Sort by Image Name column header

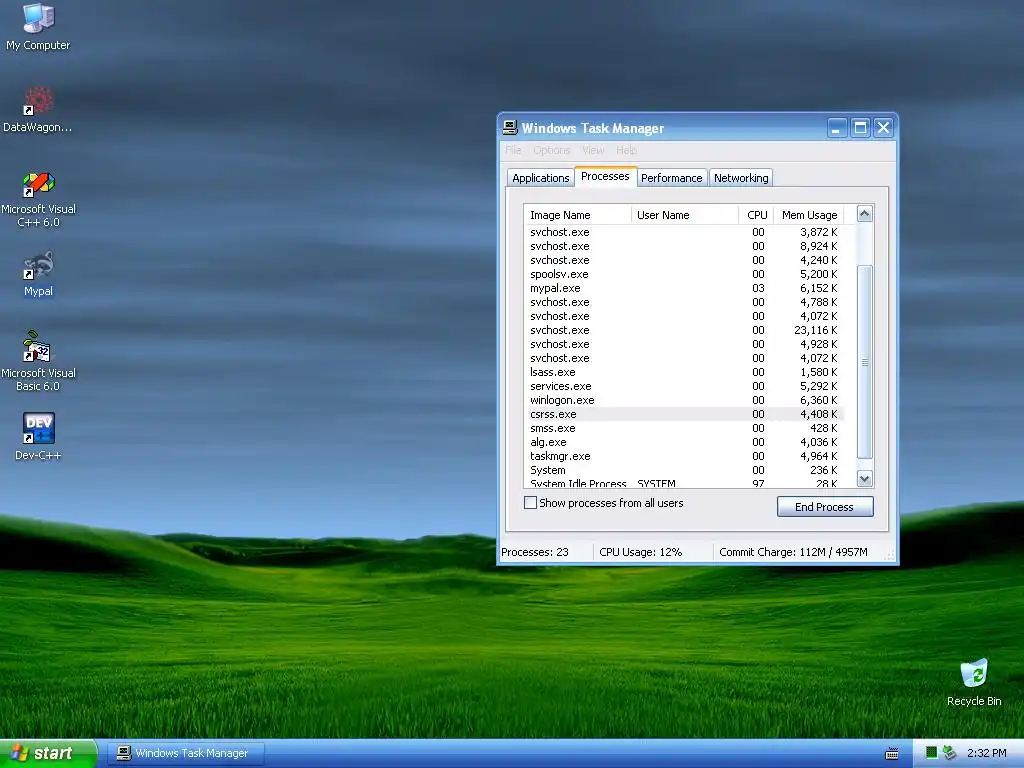(x=577, y=215)
